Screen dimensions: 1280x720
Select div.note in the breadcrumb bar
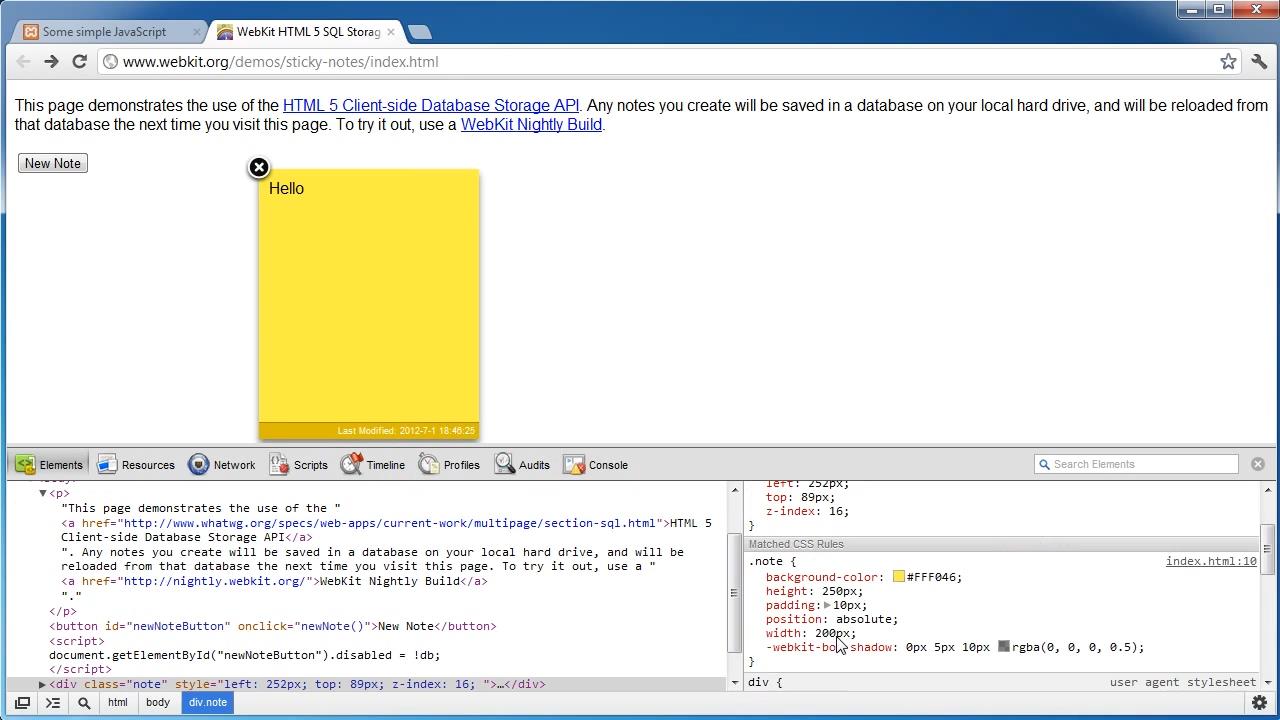(x=208, y=703)
